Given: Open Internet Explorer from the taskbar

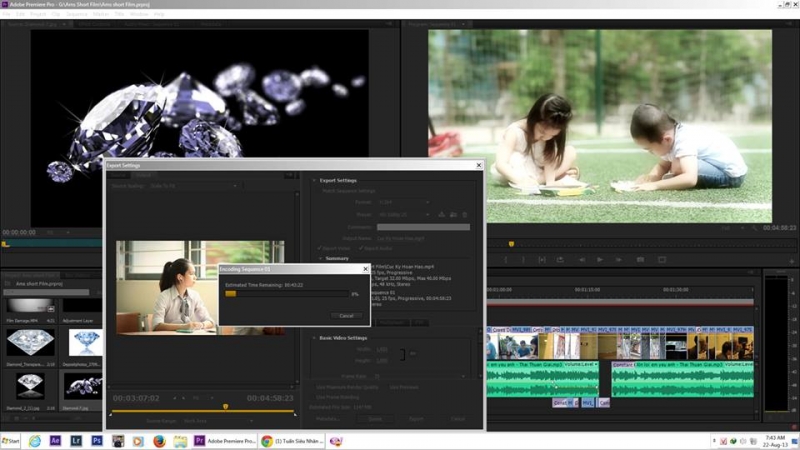Looking at the screenshot, I should pyautogui.click(x=34, y=441).
